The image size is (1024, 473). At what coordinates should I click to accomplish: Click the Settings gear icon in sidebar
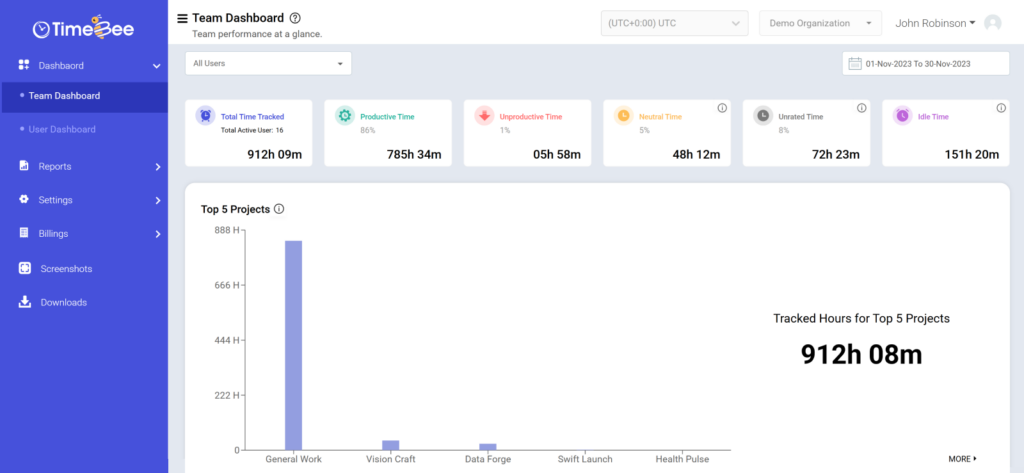tap(24, 199)
